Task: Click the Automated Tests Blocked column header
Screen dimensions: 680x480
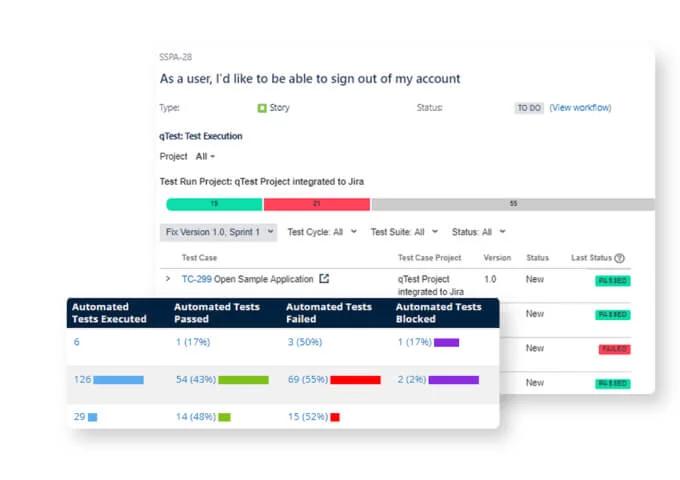Action: pos(438,313)
